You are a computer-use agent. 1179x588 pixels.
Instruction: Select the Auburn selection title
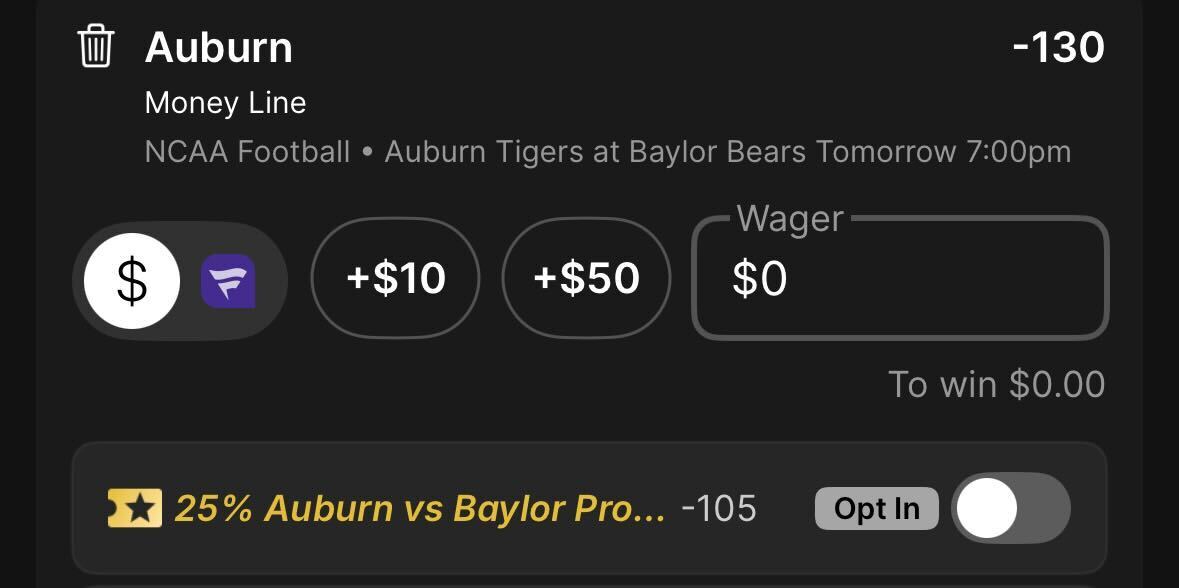click(x=219, y=47)
